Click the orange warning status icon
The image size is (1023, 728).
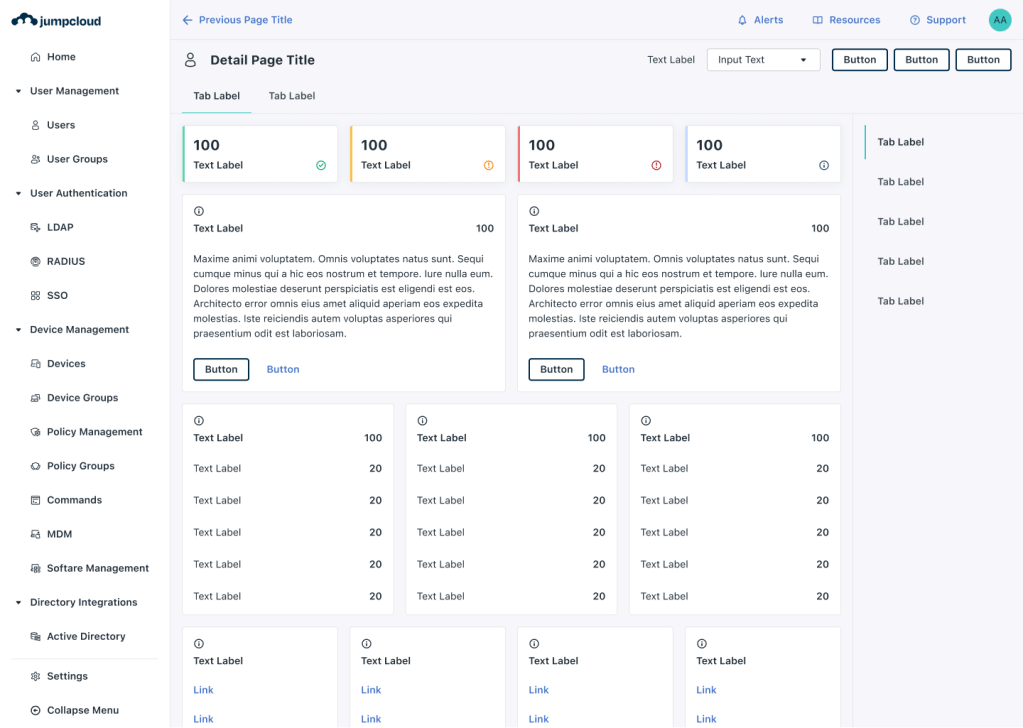pyautogui.click(x=489, y=166)
